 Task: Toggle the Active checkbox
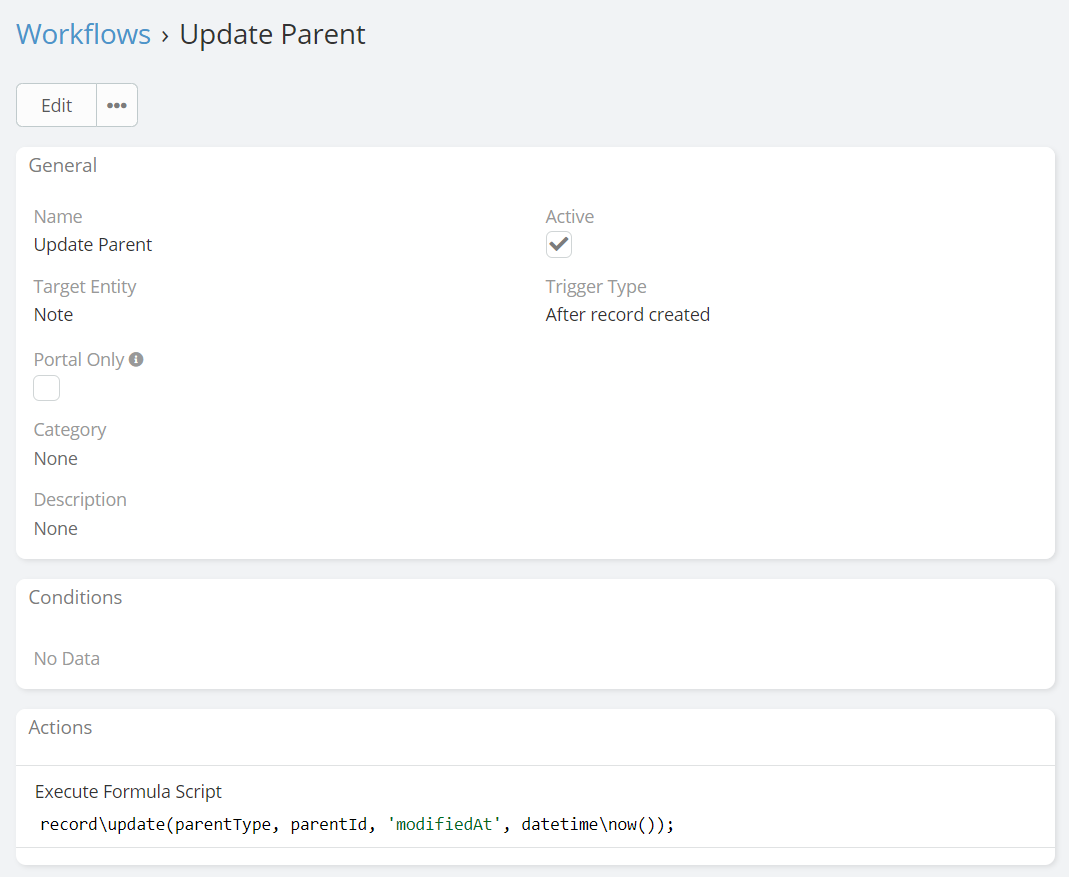coord(559,245)
